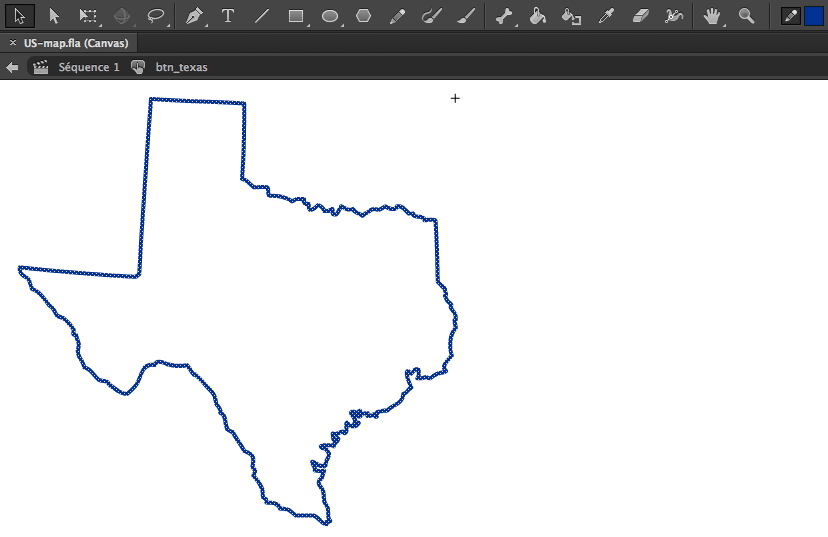Select the Line tool

[x=261, y=16]
